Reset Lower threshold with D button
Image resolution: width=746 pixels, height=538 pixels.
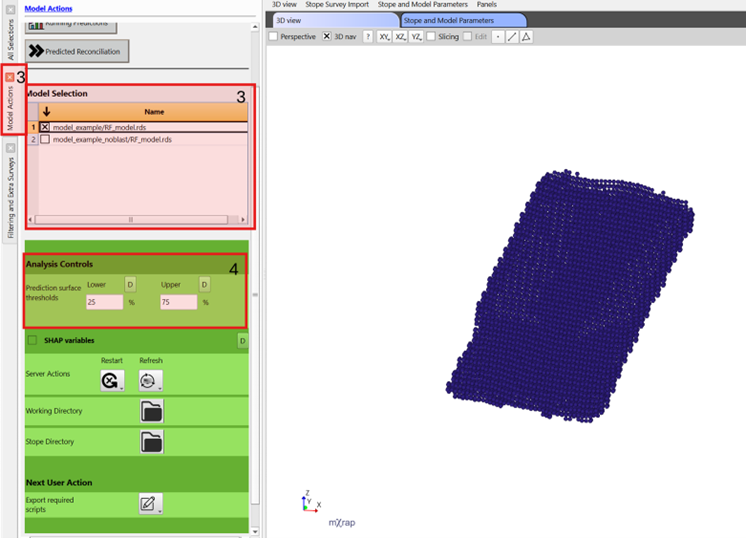(130, 285)
